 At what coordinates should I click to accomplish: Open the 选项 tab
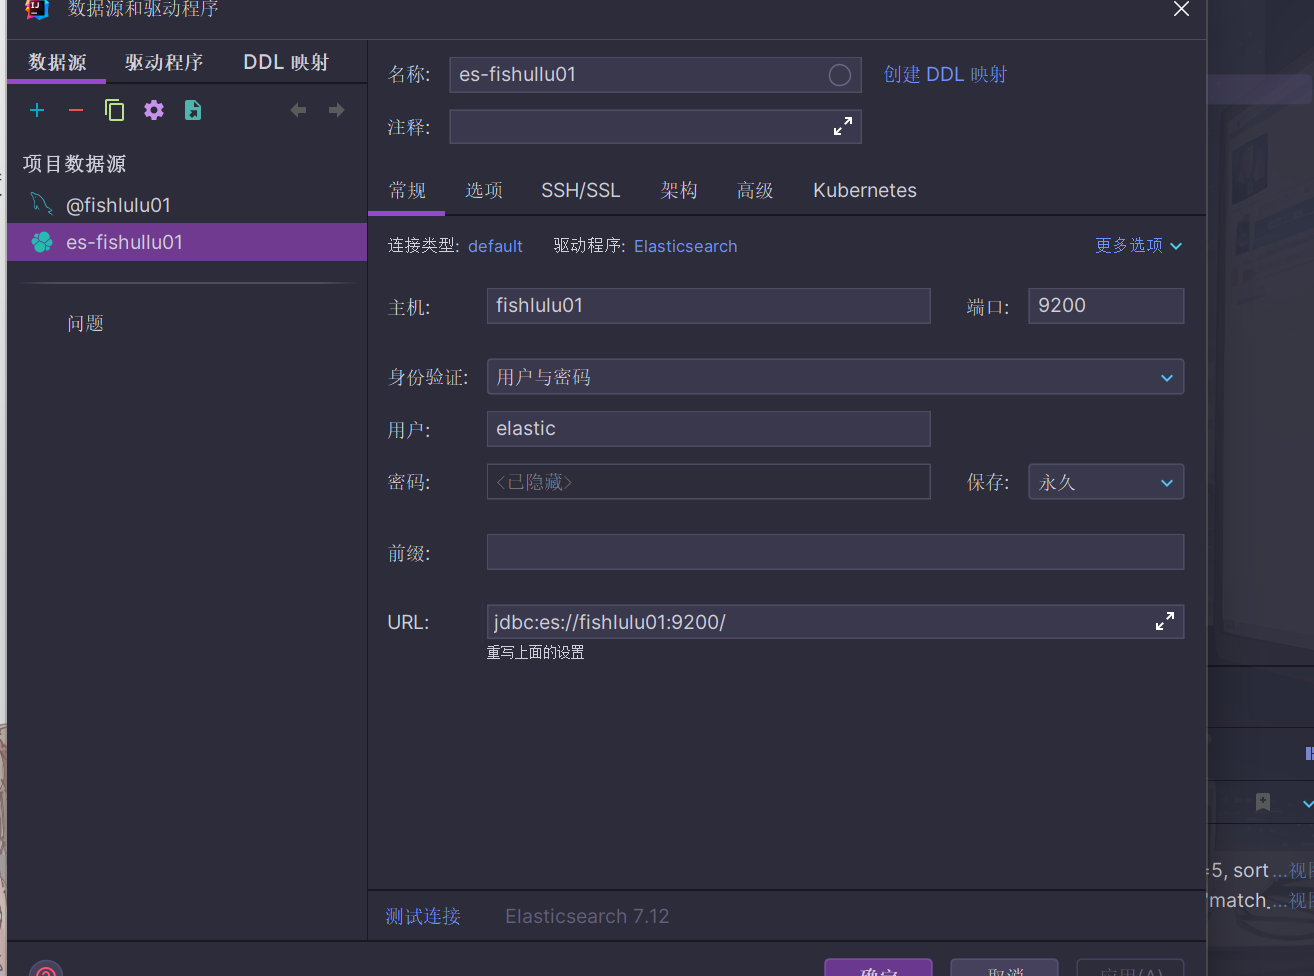coord(484,190)
